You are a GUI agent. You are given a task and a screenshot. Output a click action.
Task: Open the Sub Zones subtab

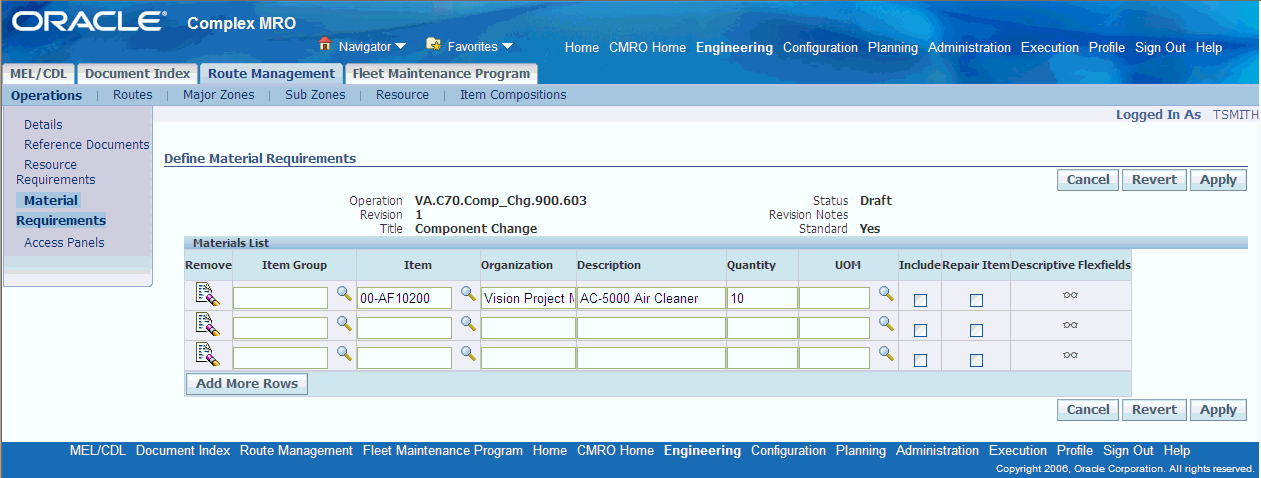coord(315,95)
